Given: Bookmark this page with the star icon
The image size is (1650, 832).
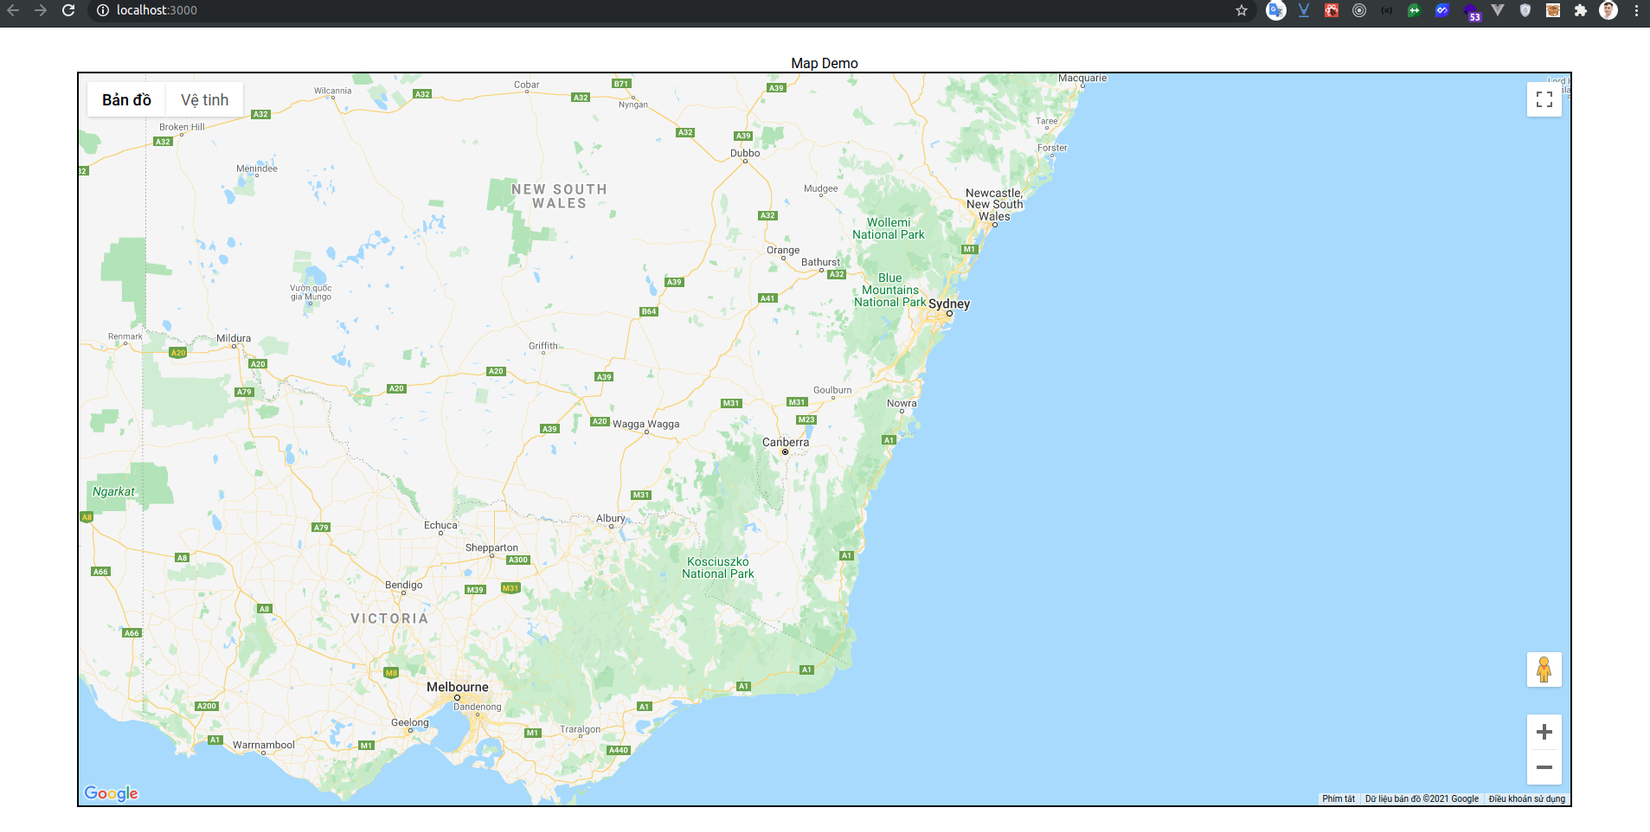Looking at the screenshot, I should (x=1241, y=10).
